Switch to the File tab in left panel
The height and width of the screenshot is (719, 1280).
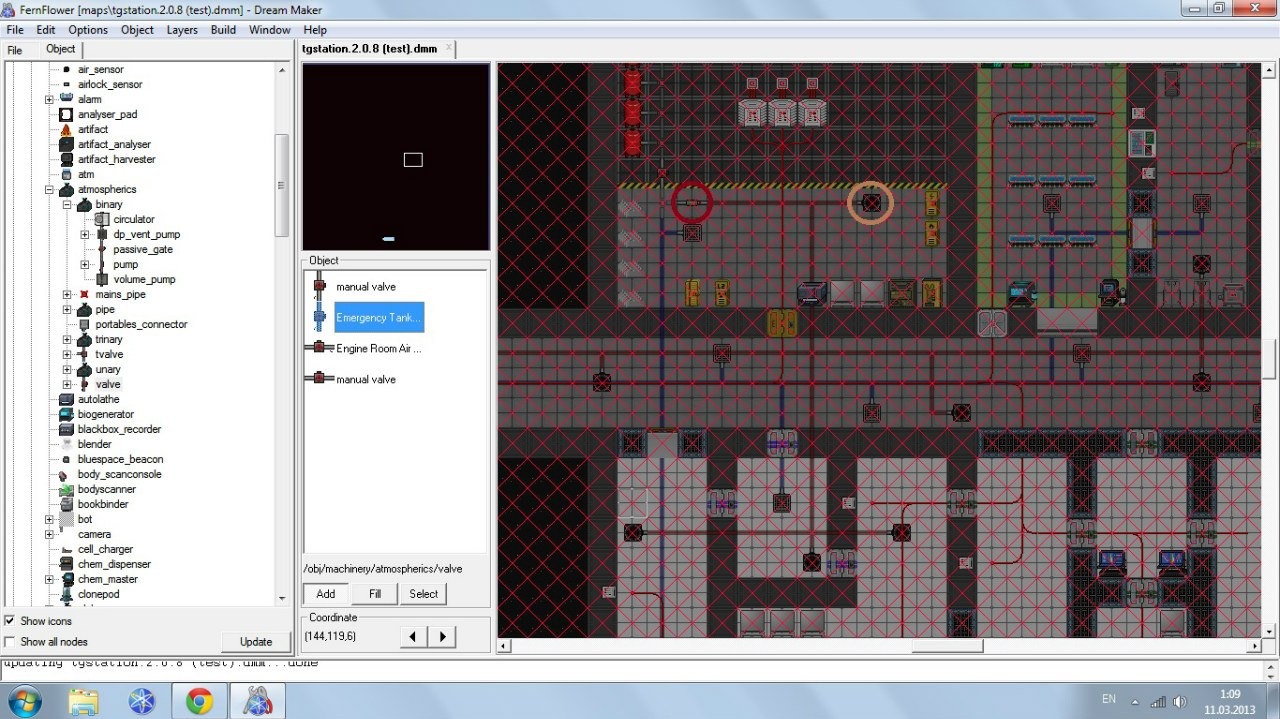tap(15, 49)
